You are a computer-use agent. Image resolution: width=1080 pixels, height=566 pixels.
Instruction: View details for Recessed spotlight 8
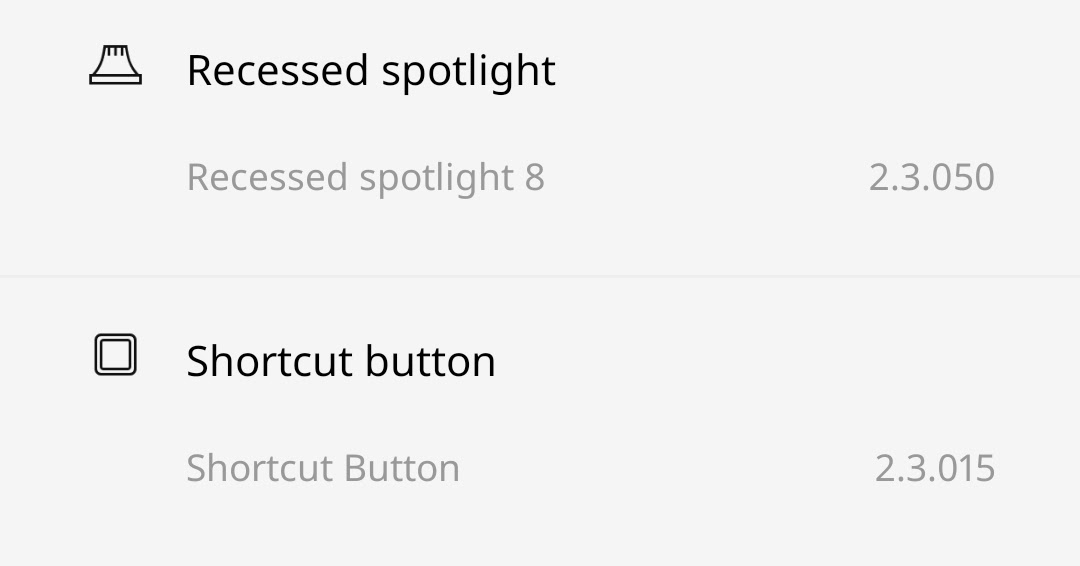[365, 178]
